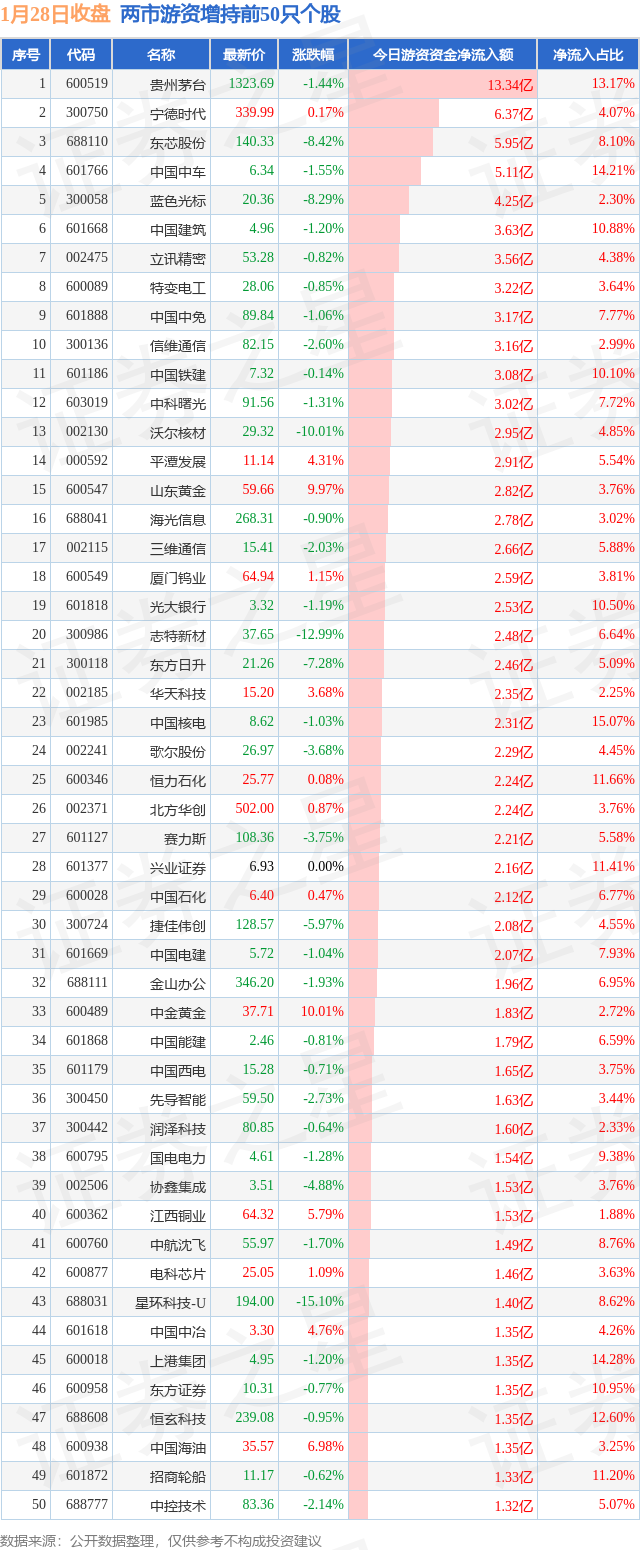Click the stock name 金山办公
The height and width of the screenshot is (1550, 640).
[178, 984]
